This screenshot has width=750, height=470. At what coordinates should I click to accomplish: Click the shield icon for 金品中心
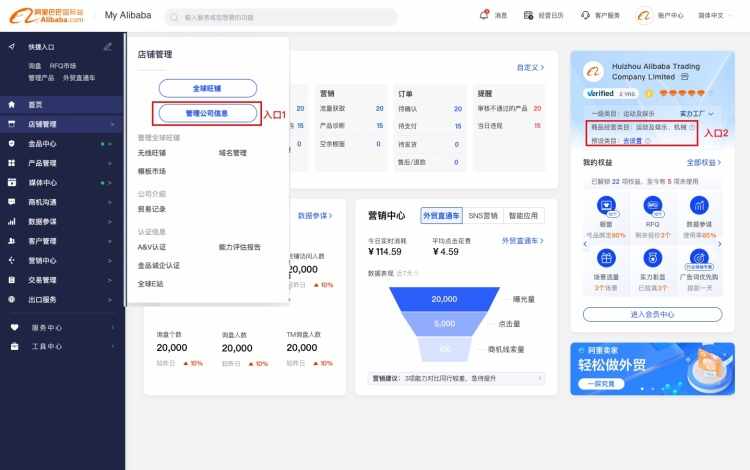(12, 143)
